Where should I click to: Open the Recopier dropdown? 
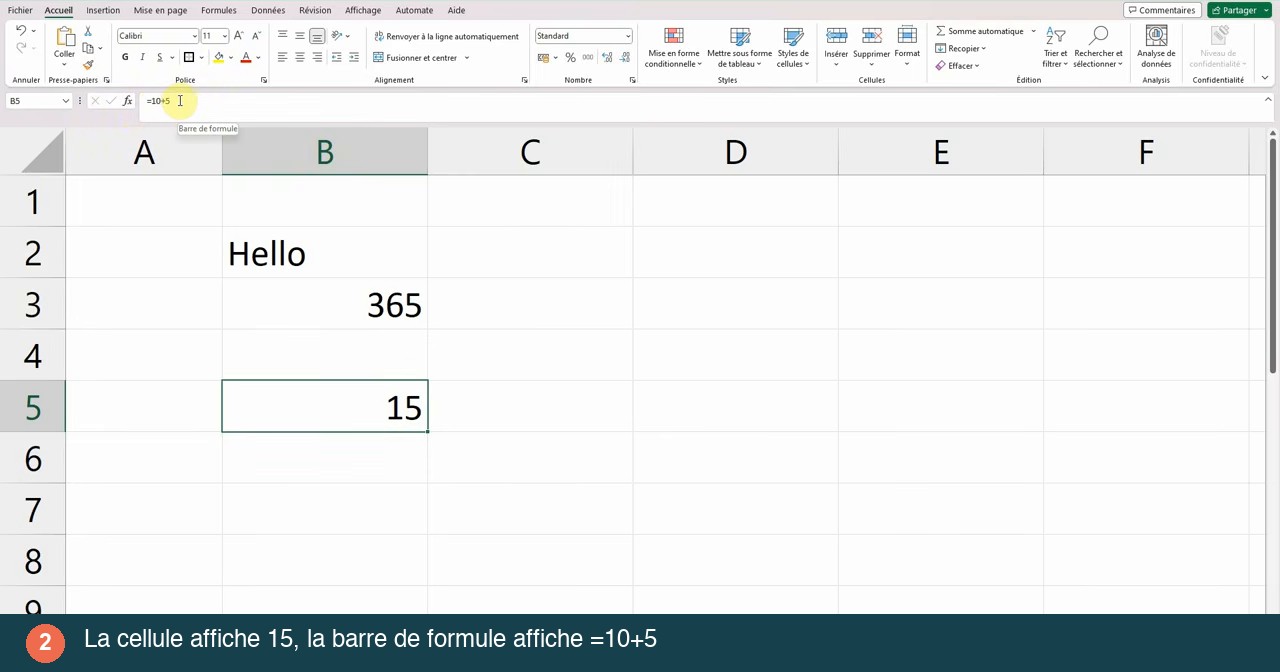[961, 48]
